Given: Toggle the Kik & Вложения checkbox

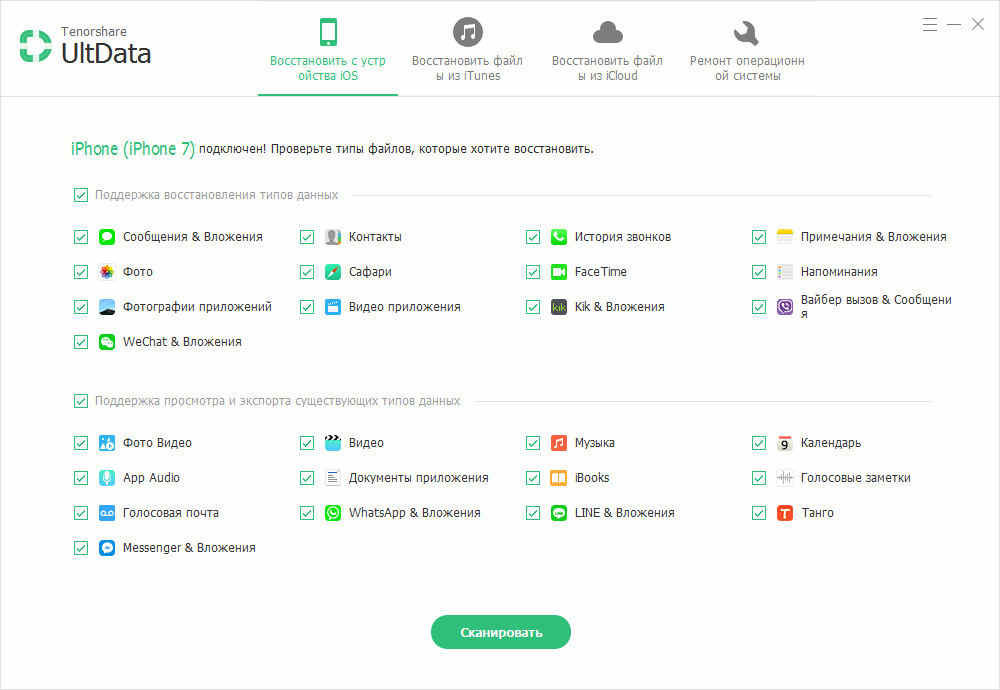Looking at the screenshot, I should click(x=533, y=307).
